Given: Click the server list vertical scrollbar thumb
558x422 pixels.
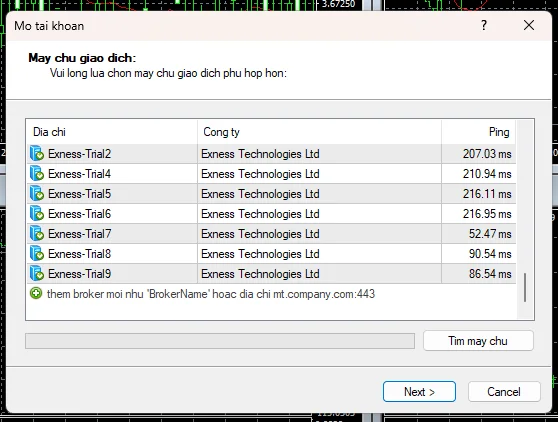Looking at the screenshot, I should click(525, 288).
